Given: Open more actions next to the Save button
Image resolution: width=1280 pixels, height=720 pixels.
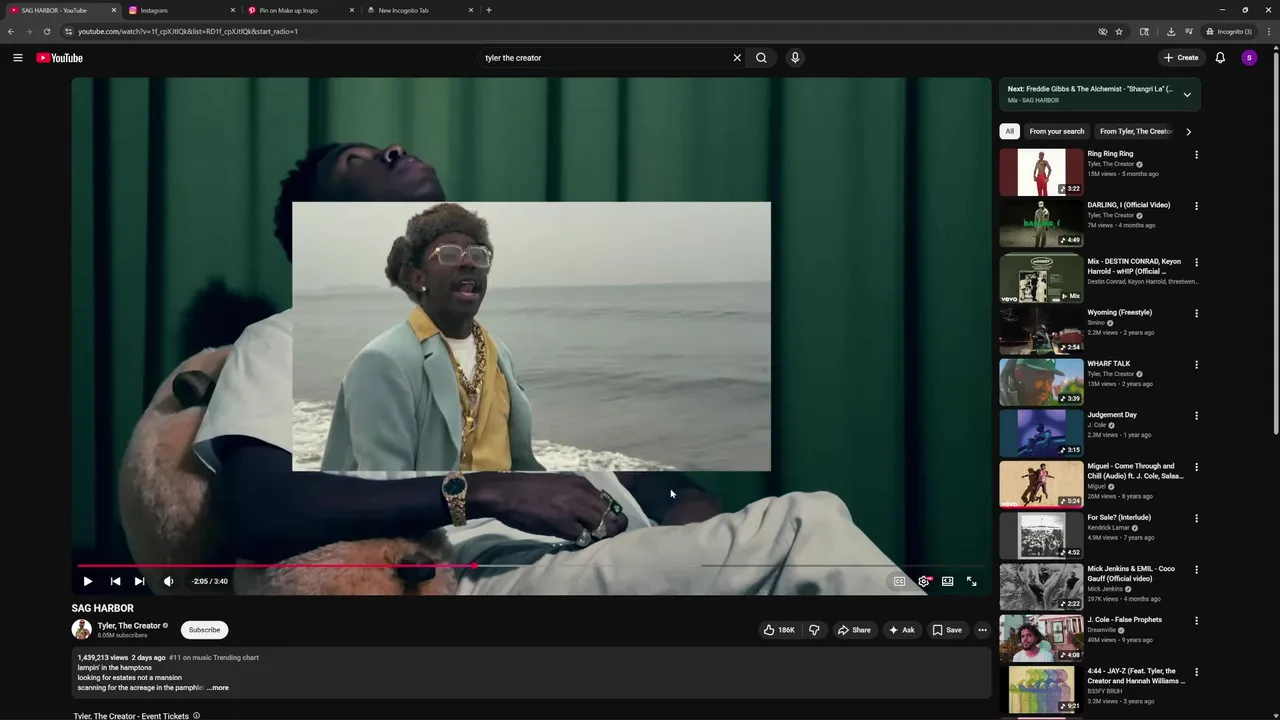Looking at the screenshot, I should click(982, 630).
